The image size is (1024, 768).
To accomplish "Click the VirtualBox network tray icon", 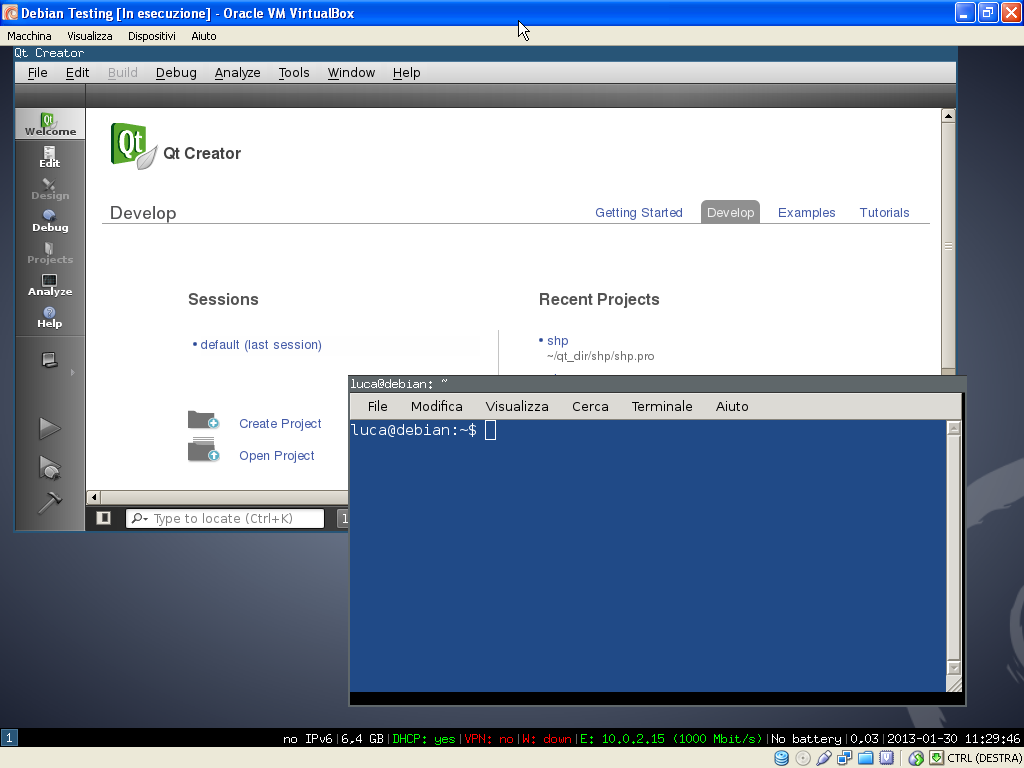I will click(843, 758).
